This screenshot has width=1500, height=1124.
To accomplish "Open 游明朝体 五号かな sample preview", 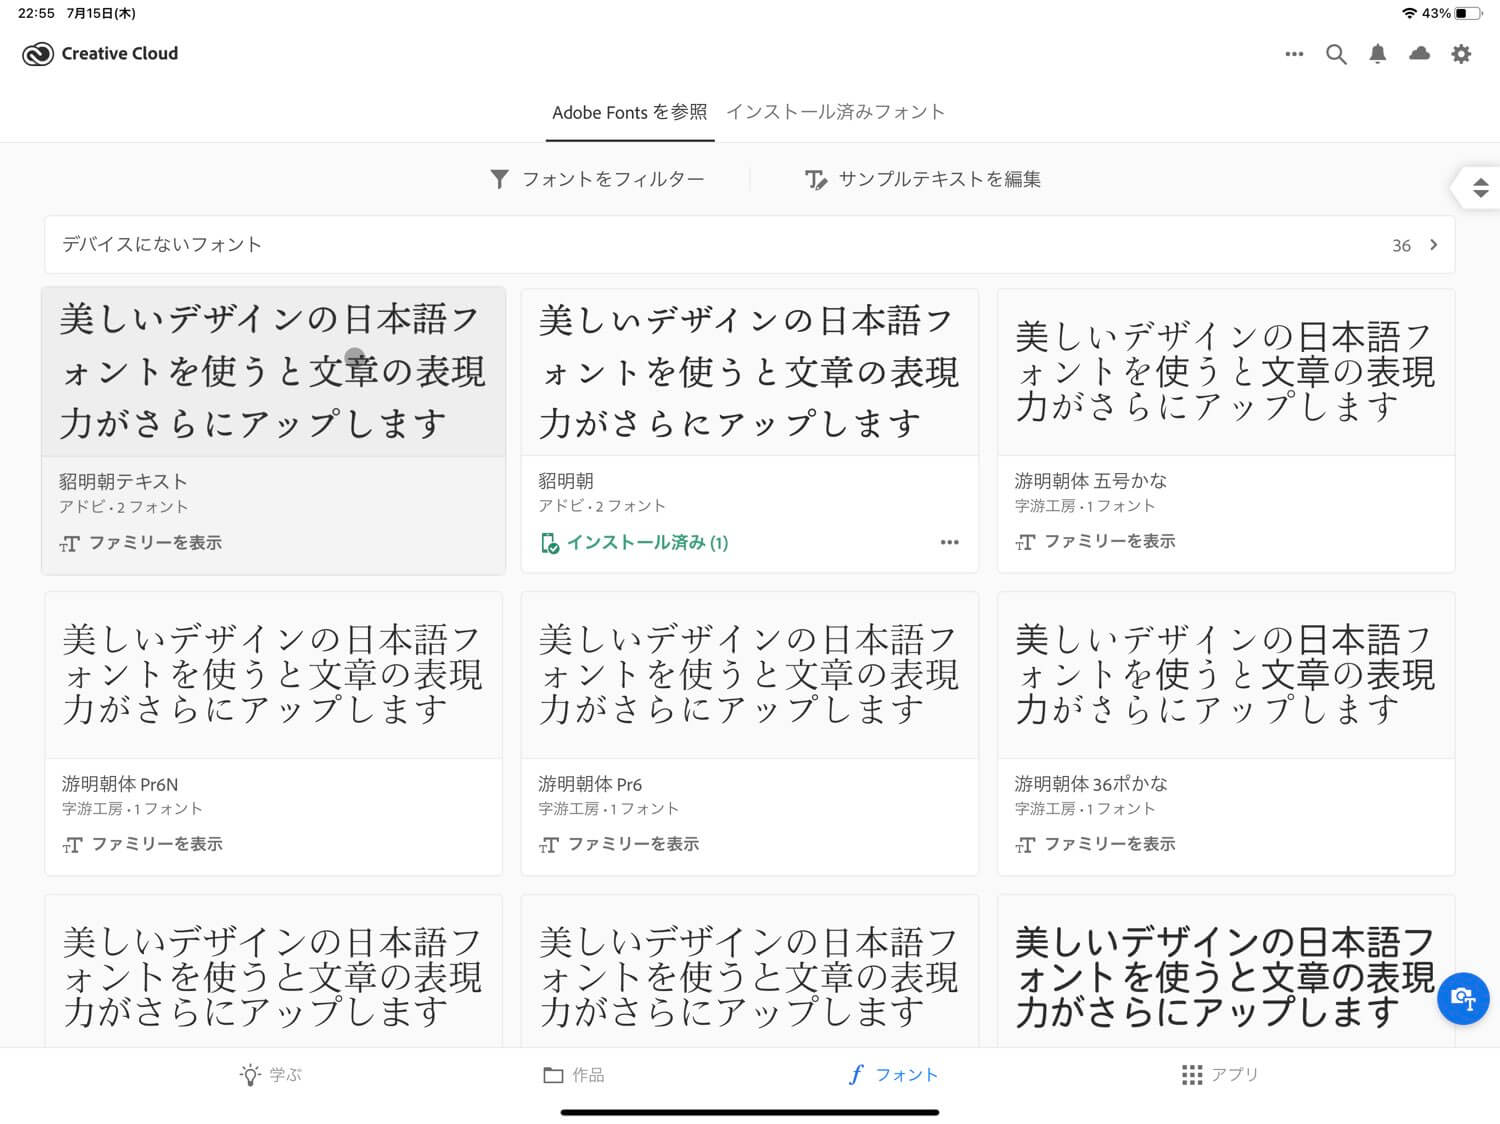I will click(1226, 372).
